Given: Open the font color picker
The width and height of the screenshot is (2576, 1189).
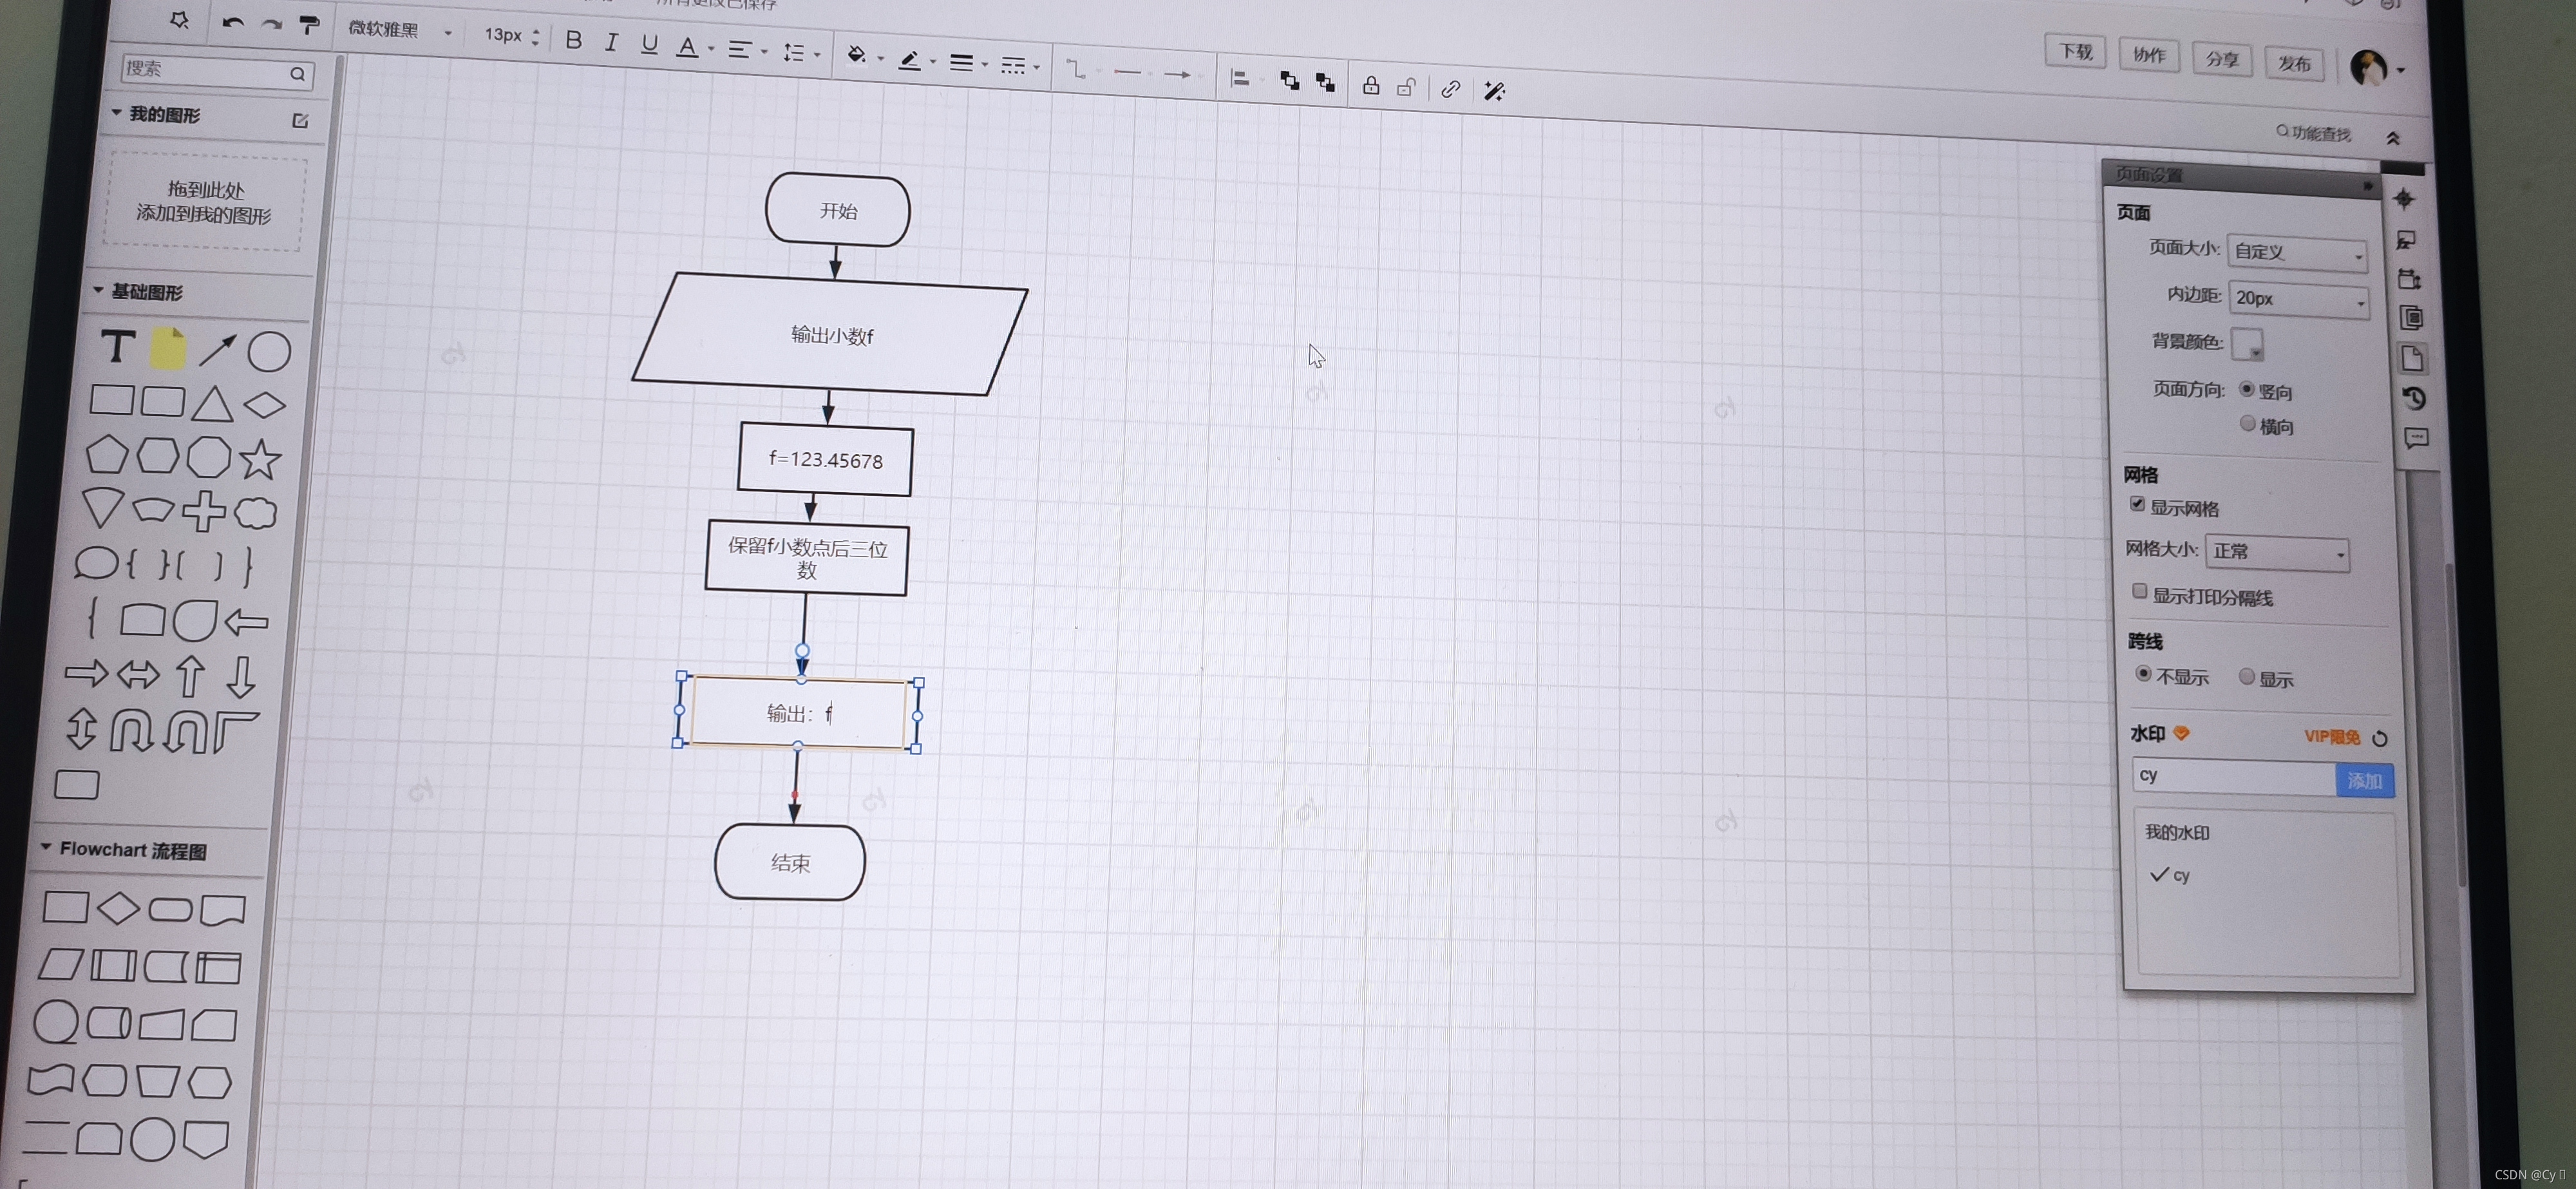Looking at the screenshot, I should click(687, 46).
